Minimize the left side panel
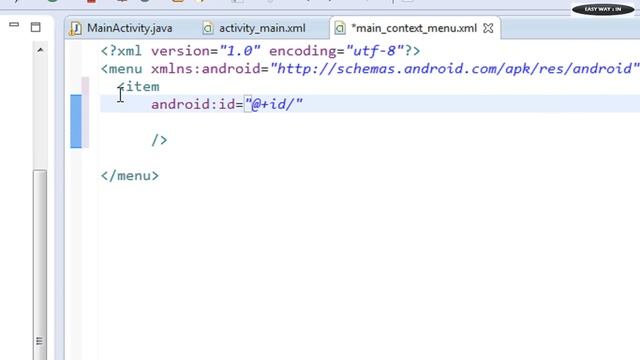 (14, 25)
